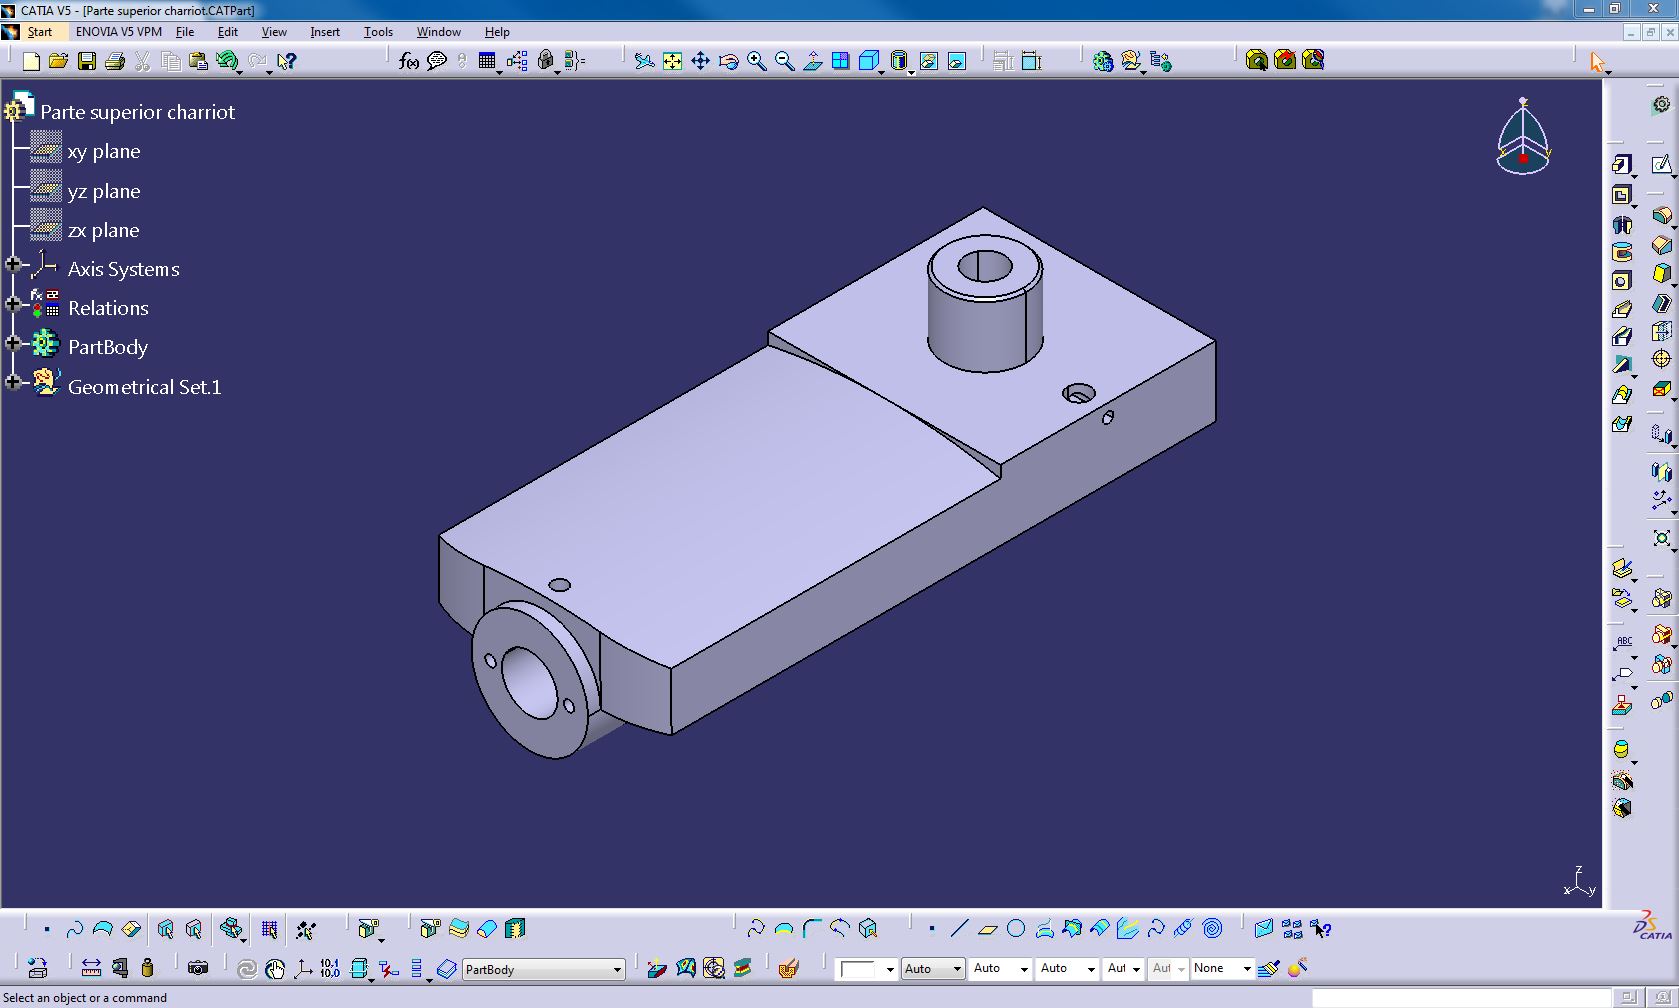
Task: Click the Capture camera icon
Action: (x=198, y=968)
